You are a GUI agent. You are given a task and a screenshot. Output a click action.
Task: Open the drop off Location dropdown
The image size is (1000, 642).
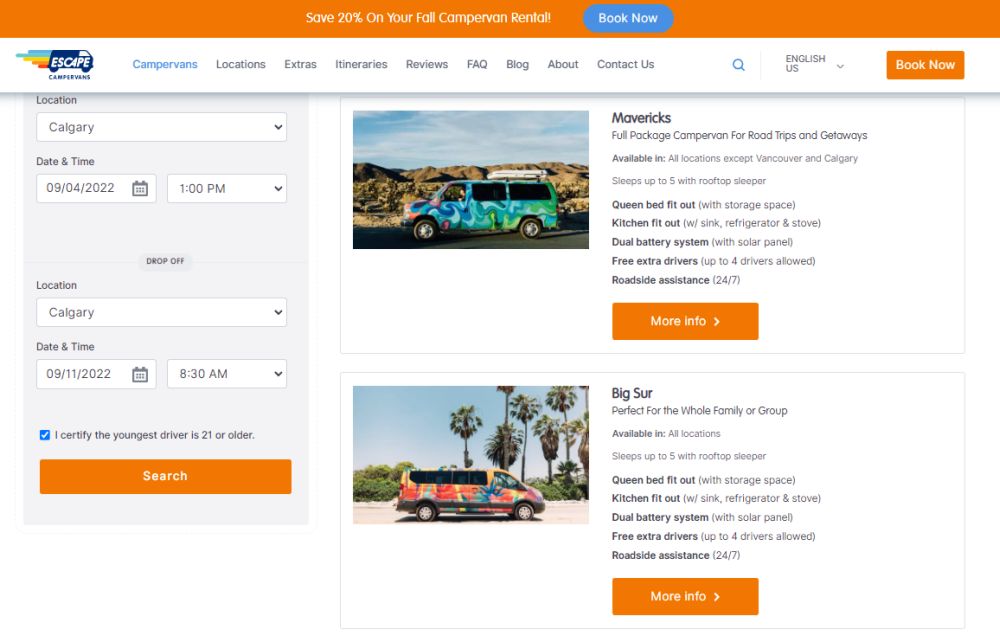click(161, 312)
